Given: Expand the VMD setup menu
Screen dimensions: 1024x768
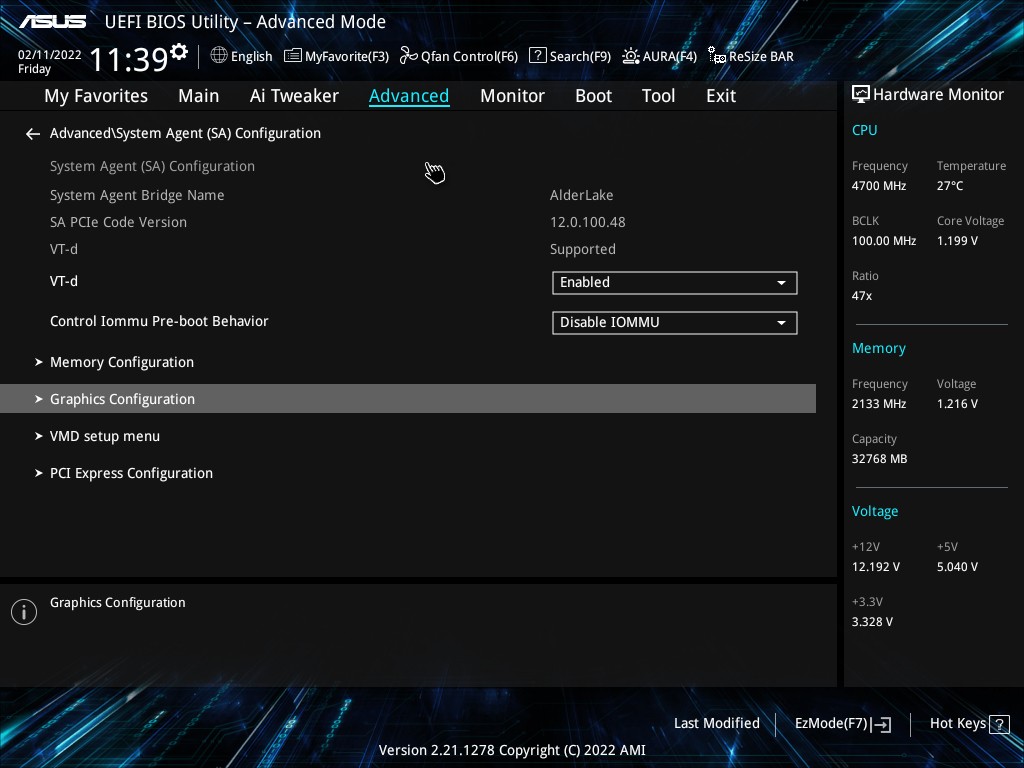Looking at the screenshot, I should 105,436.
